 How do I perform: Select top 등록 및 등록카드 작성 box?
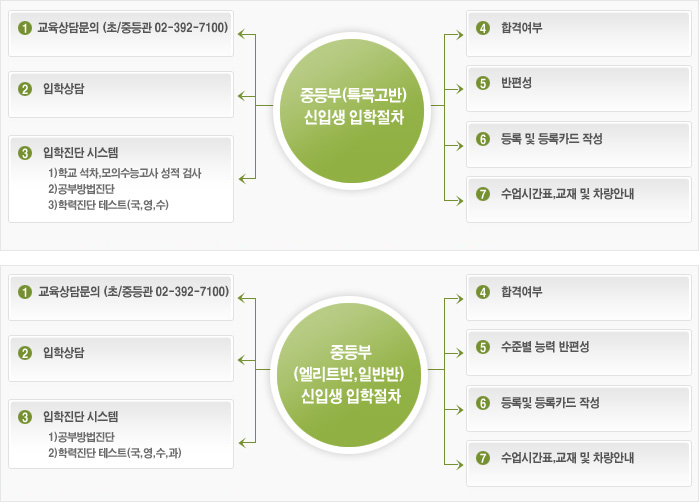[579, 145]
